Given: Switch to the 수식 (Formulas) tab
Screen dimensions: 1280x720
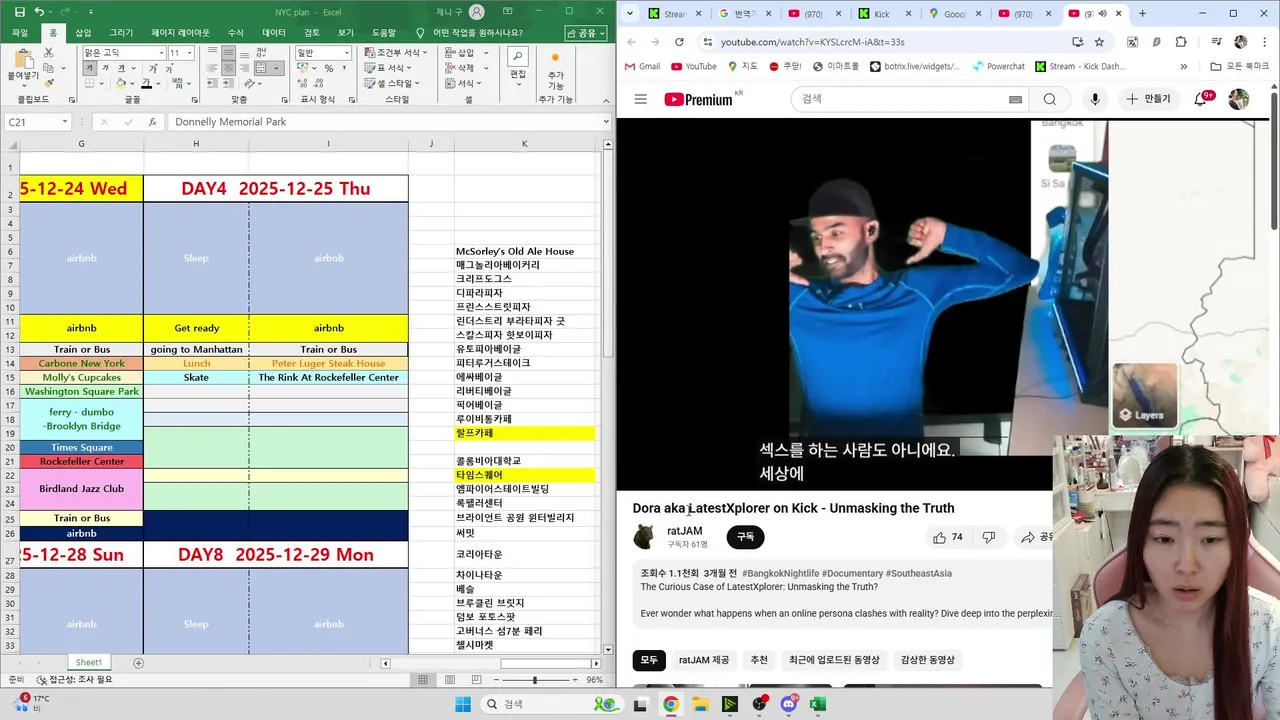Looking at the screenshot, I should tap(236, 33).
